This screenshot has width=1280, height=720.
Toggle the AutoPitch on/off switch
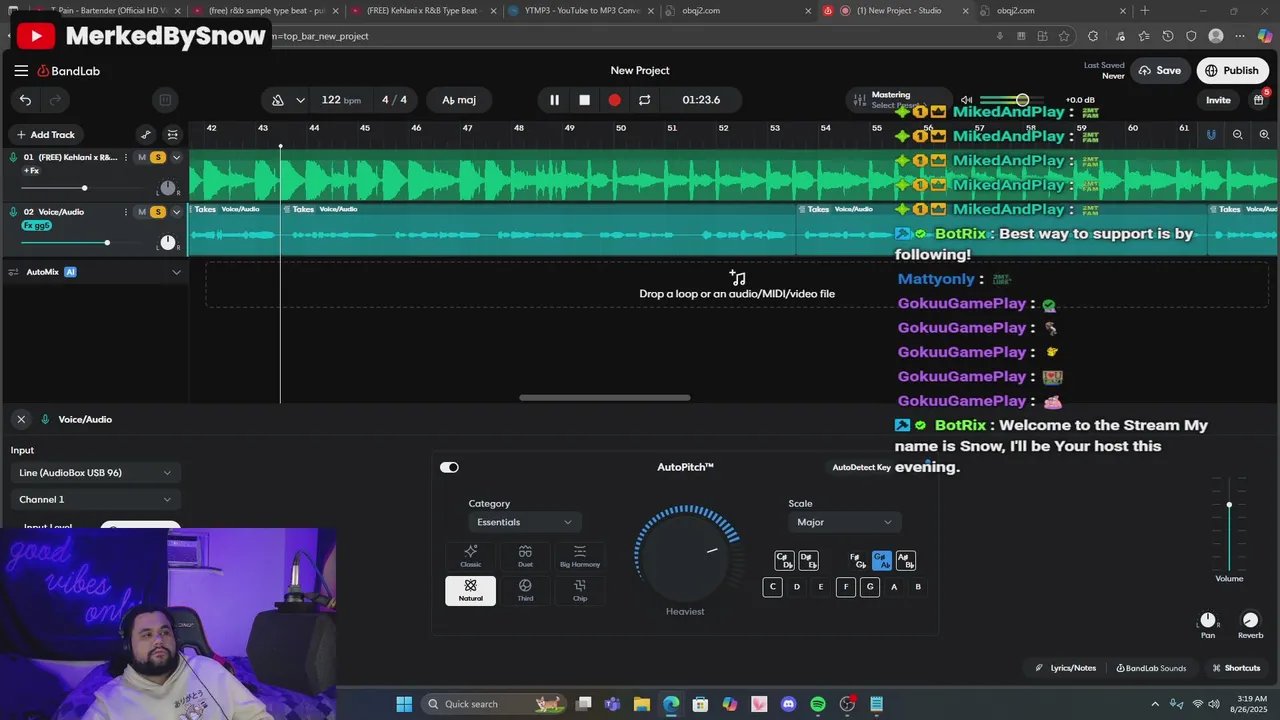tap(449, 467)
